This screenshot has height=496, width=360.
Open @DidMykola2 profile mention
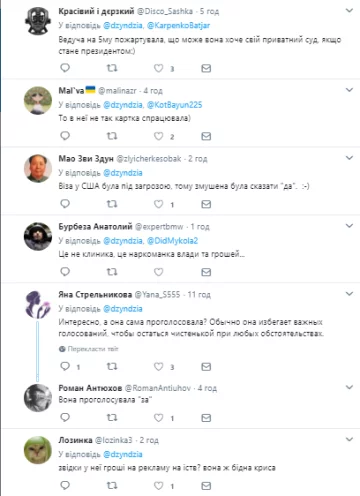click(172, 241)
